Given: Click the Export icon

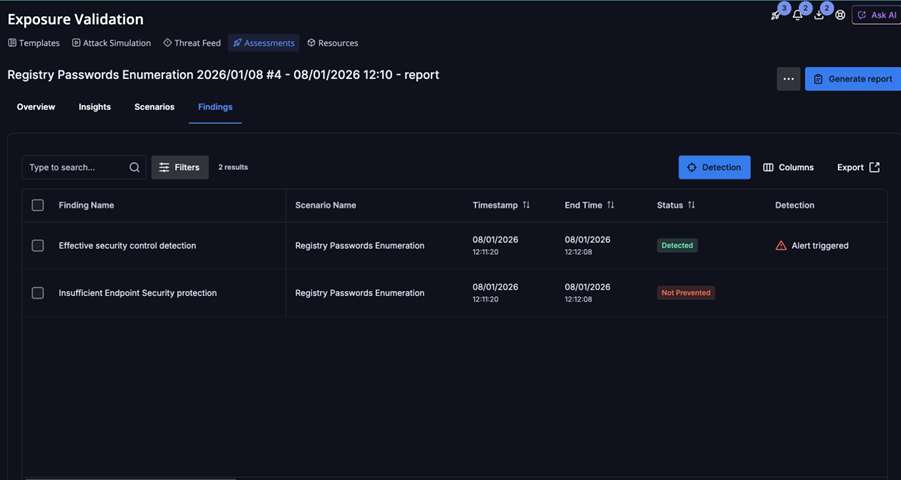Looking at the screenshot, I should (874, 168).
